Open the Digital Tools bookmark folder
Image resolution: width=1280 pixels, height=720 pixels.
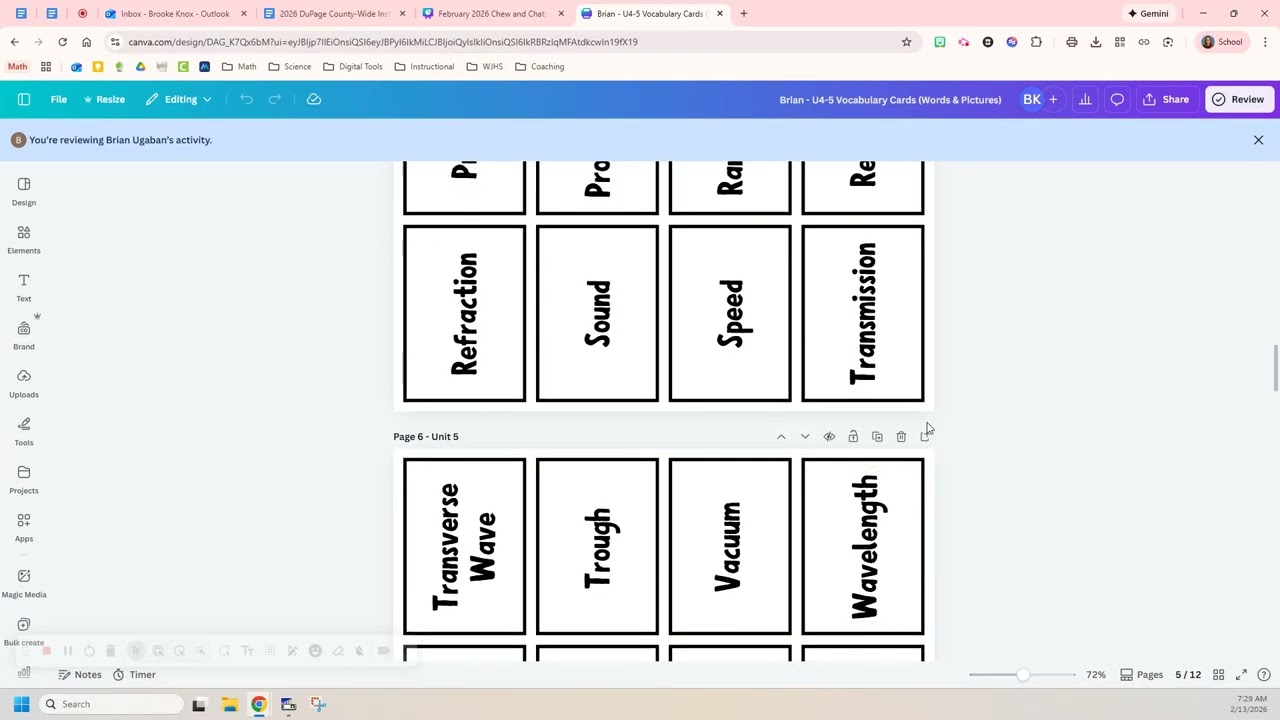(x=353, y=67)
